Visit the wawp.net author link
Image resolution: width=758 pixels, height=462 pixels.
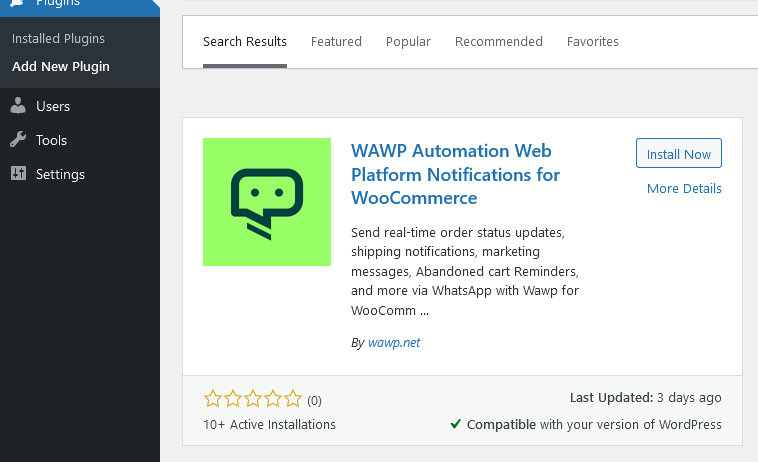(395, 343)
